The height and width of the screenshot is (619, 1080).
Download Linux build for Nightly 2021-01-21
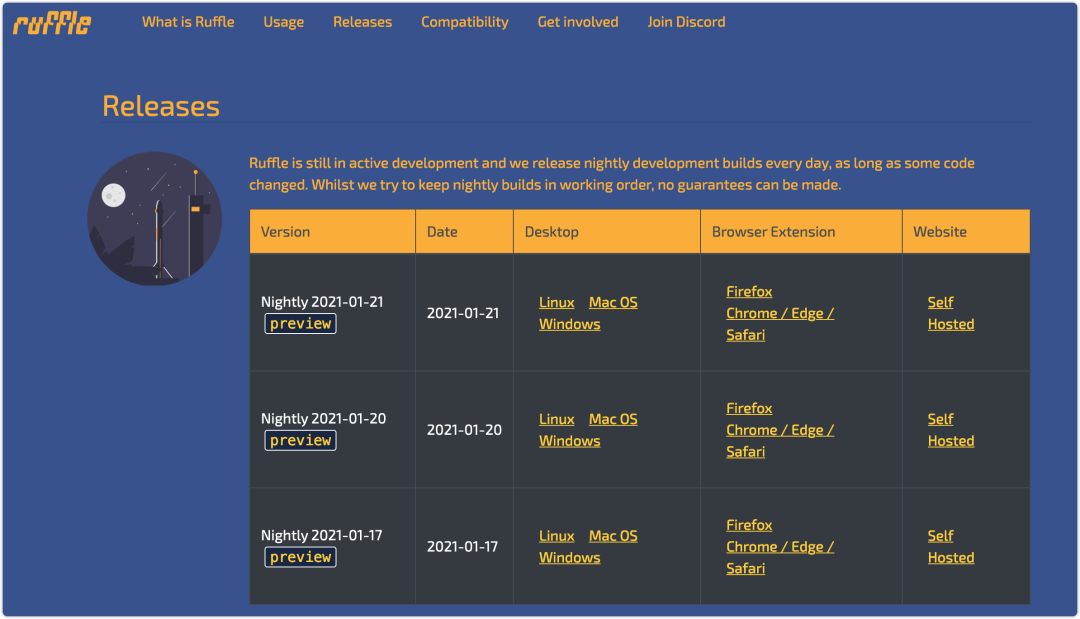pyautogui.click(x=557, y=302)
